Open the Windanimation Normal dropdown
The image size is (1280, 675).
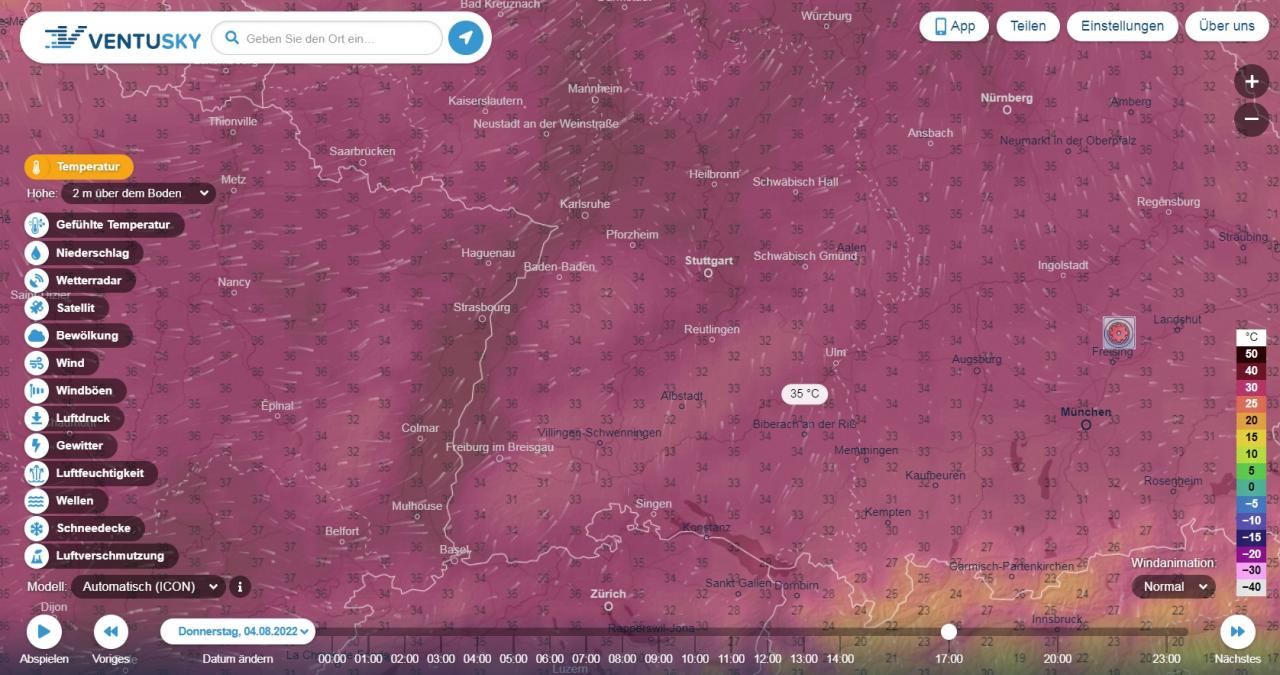coord(1173,587)
